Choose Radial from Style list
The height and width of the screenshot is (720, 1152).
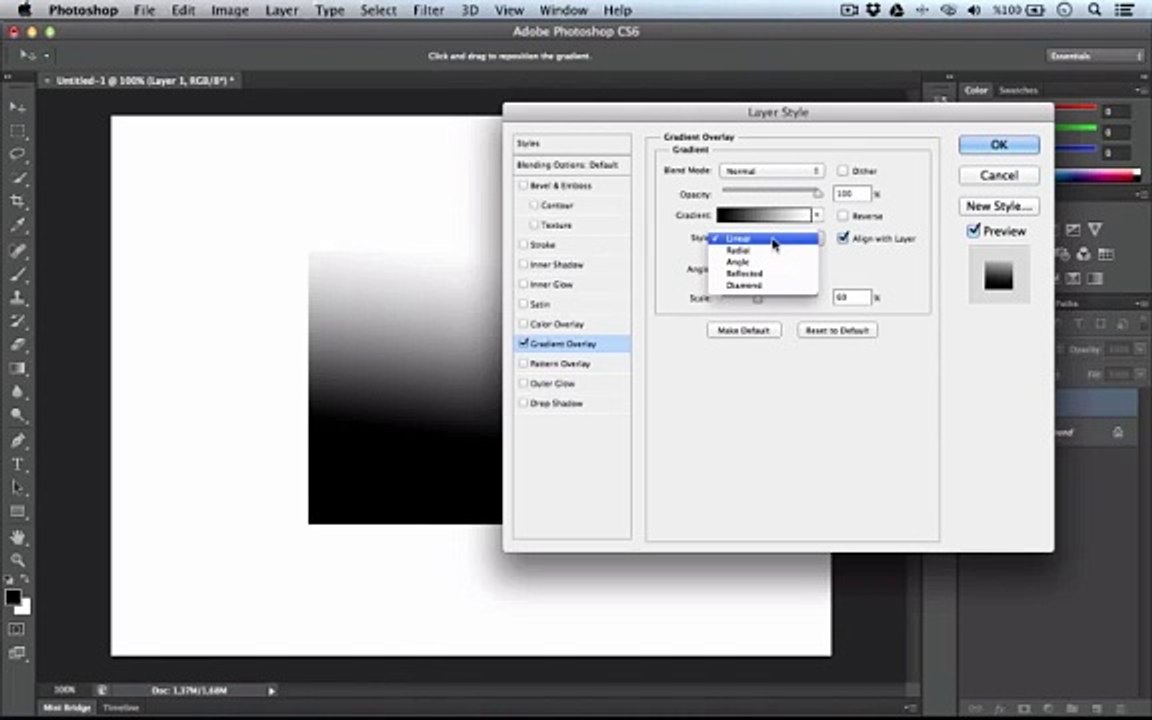tap(763, 251)
